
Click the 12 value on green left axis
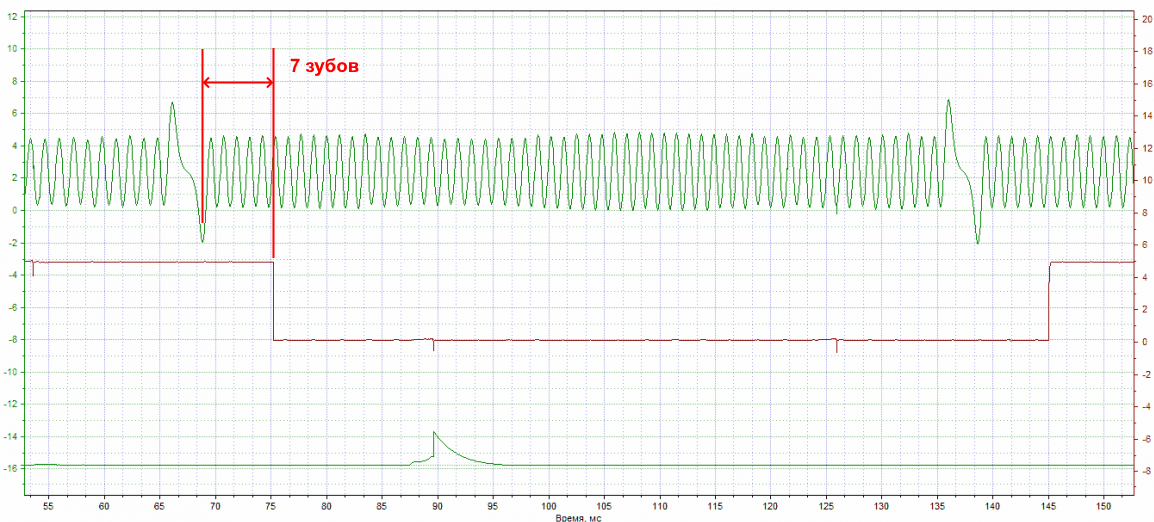tap(12, 16)
